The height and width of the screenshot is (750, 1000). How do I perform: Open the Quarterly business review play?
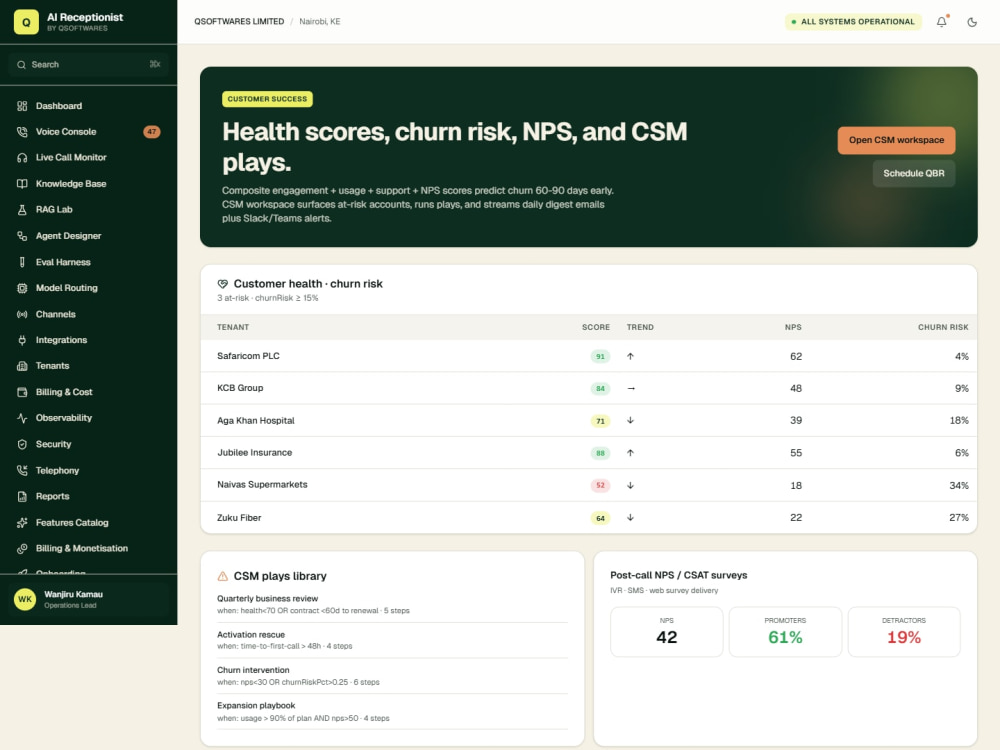click(x=392, y=605)
